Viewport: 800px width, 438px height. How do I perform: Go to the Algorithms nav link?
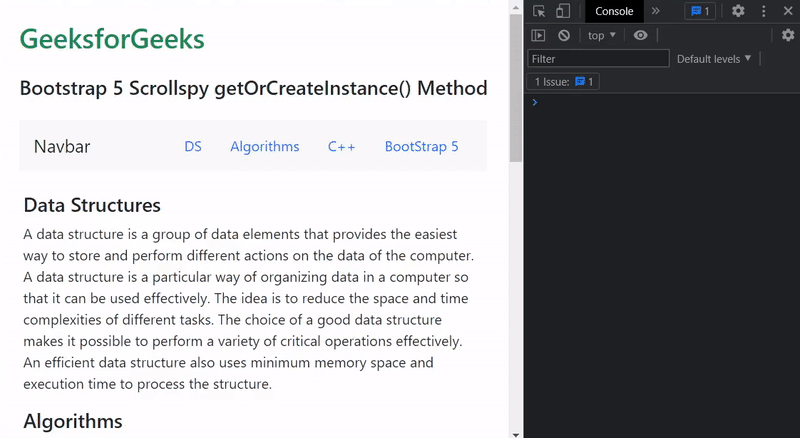(x=264, y=147)
